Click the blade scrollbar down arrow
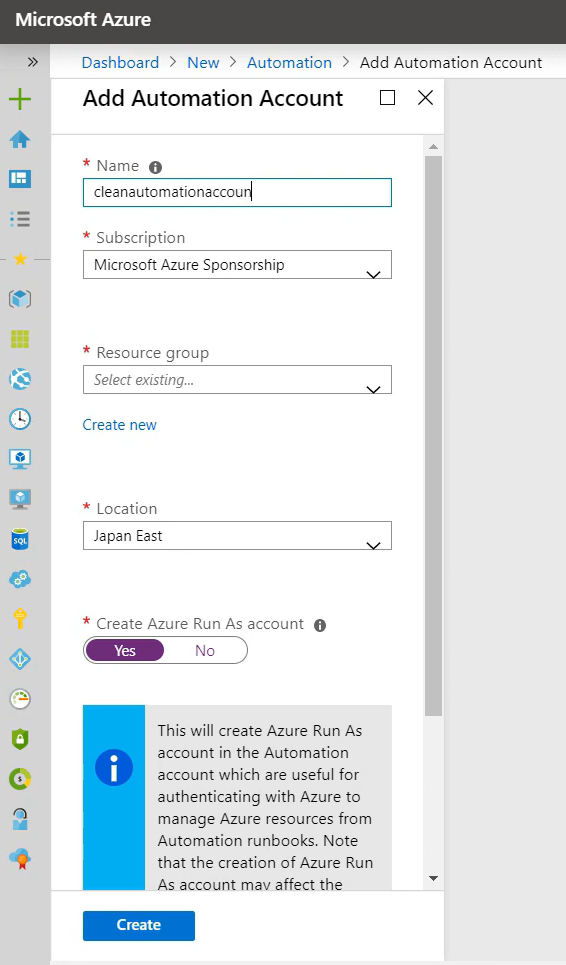This screenshot has height=965, width=566. (433, 878)
